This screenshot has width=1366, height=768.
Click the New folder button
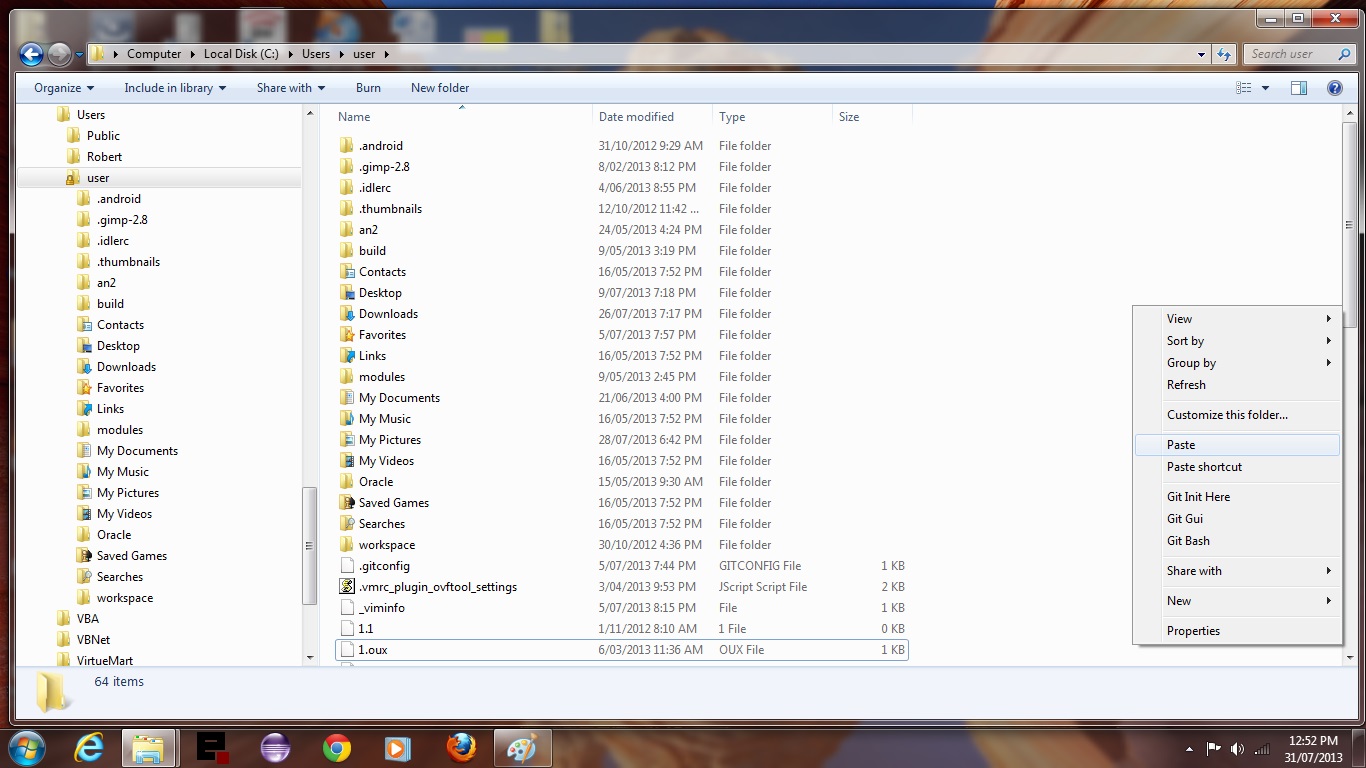pos(440,88)
